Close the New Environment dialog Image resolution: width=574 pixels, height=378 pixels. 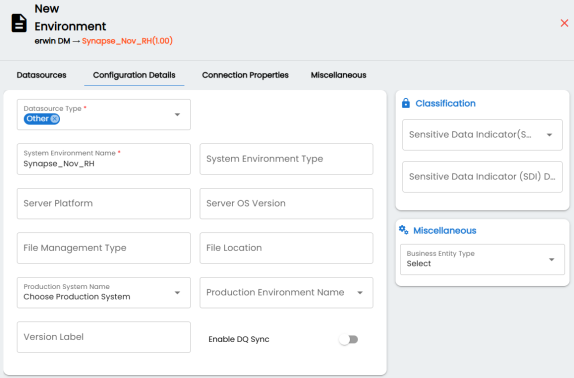[x=564, y=23]
